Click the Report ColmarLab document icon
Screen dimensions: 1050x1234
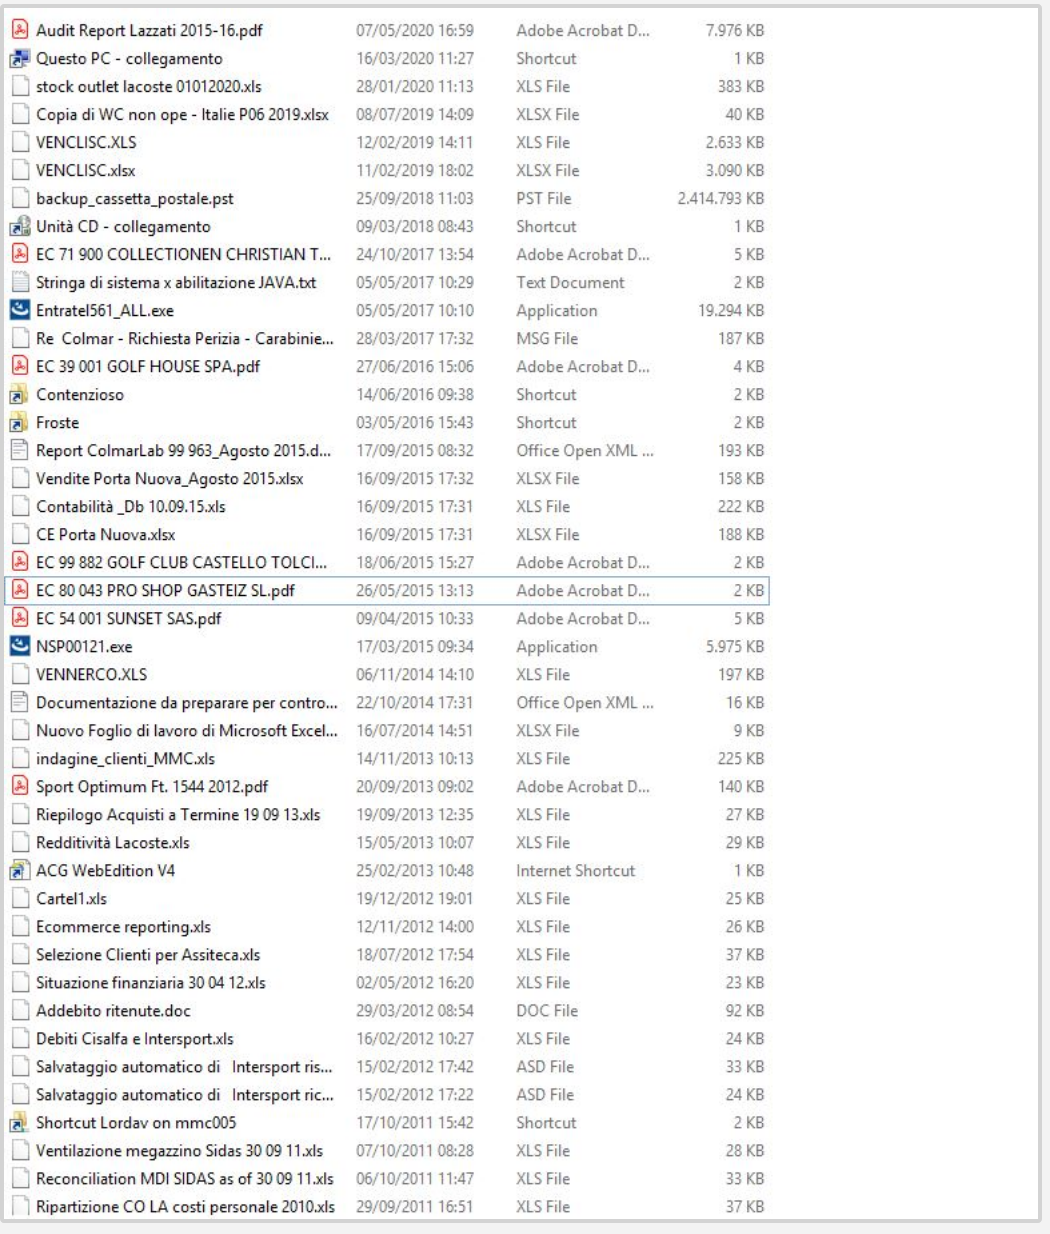[x=19, y=450]
